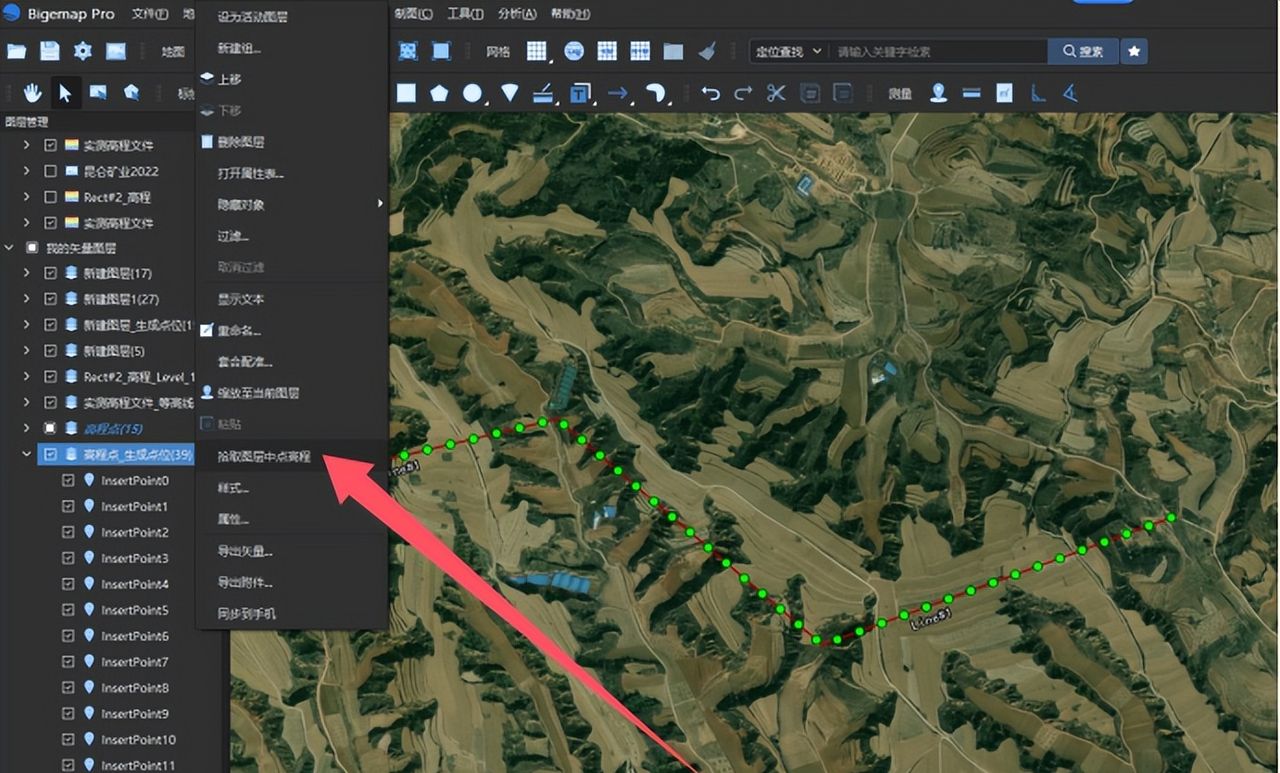Image resolution: width=1280 pixels, height=773 pixels.
Task: Click the star favorites button
Action: [1134, 51]
